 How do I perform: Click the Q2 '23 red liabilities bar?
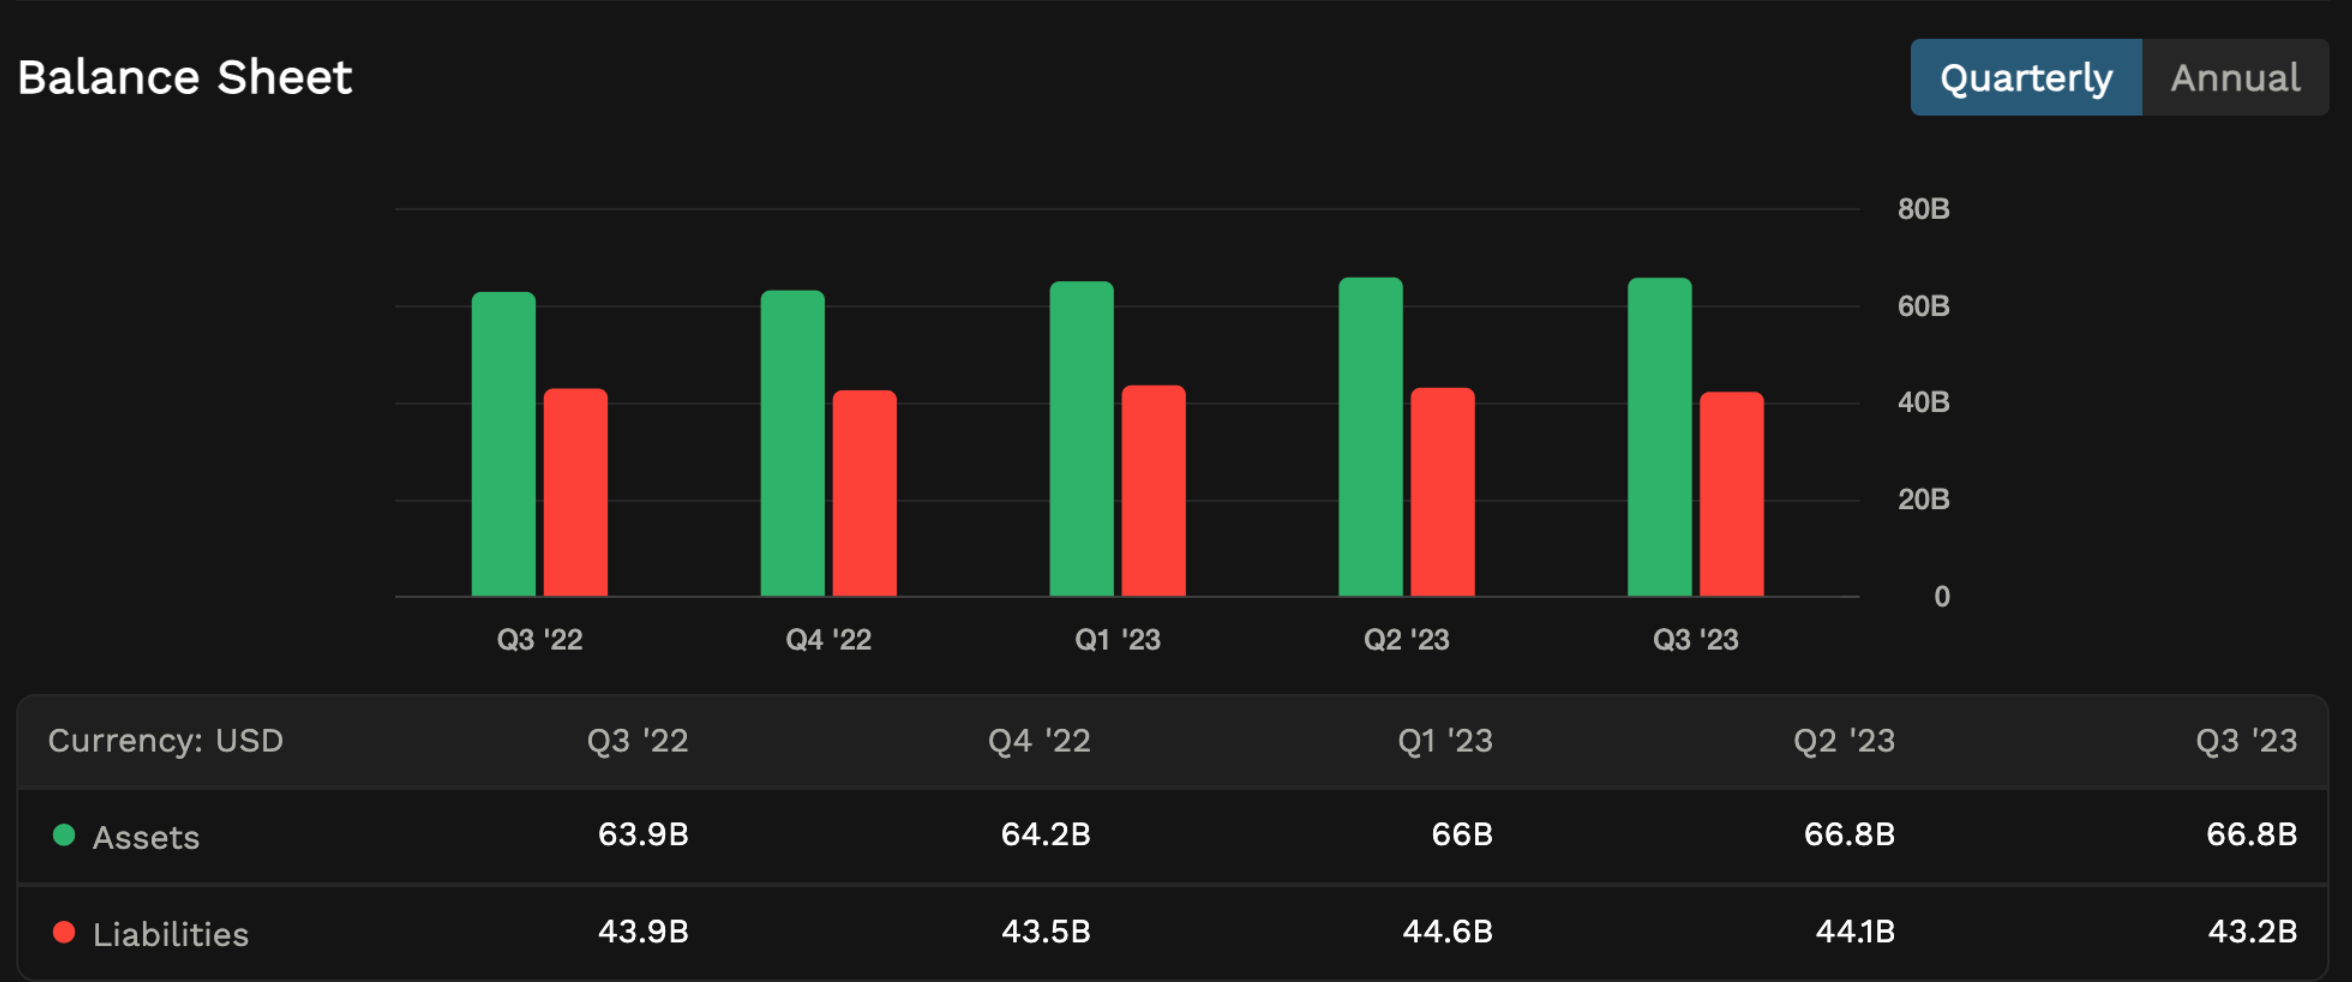[x=1442, y=492]
